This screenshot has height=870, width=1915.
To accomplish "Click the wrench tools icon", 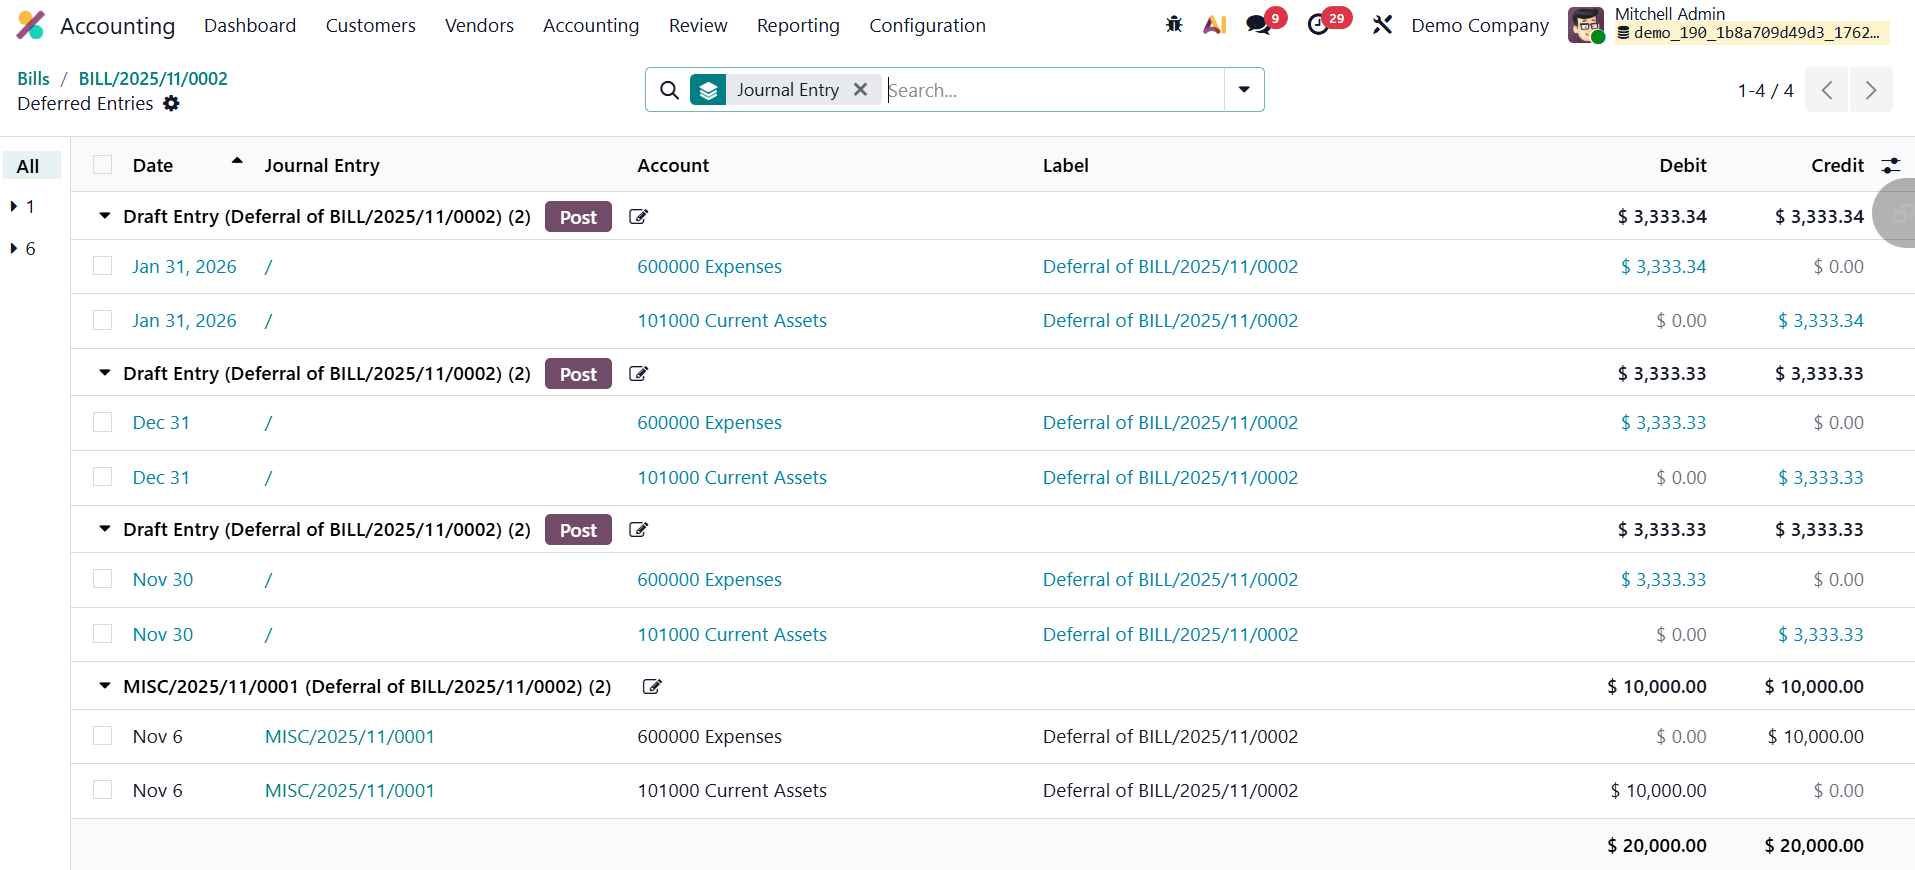I will [1382, 25].
